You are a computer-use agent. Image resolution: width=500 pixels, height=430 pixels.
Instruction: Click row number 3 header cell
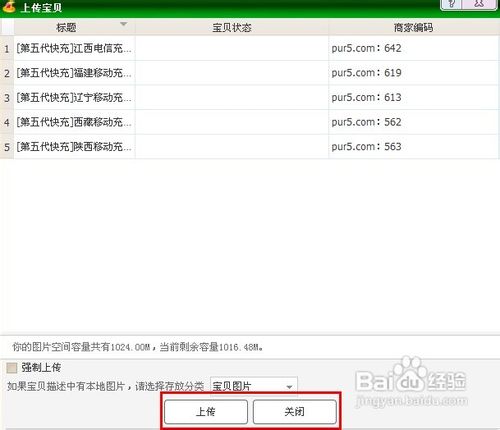[x=7, y=98]
